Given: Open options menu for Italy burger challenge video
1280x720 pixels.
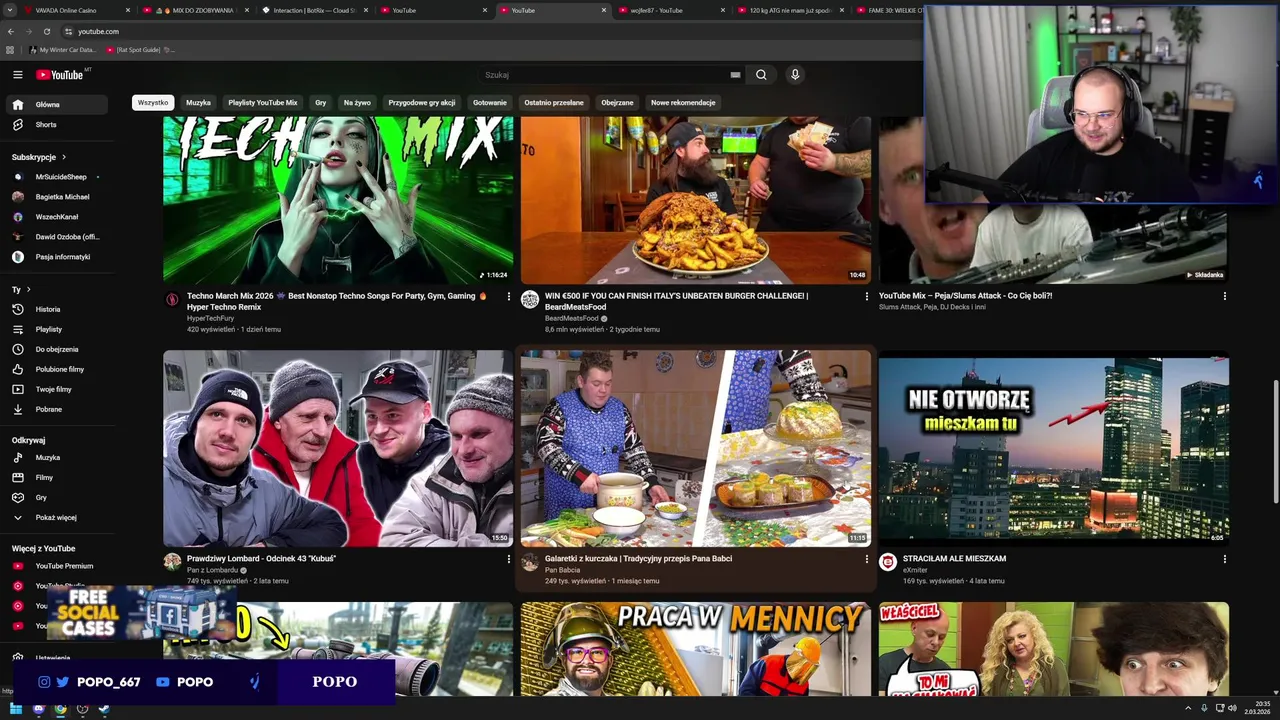Looking at the screenshot, I should coord(867,296).
